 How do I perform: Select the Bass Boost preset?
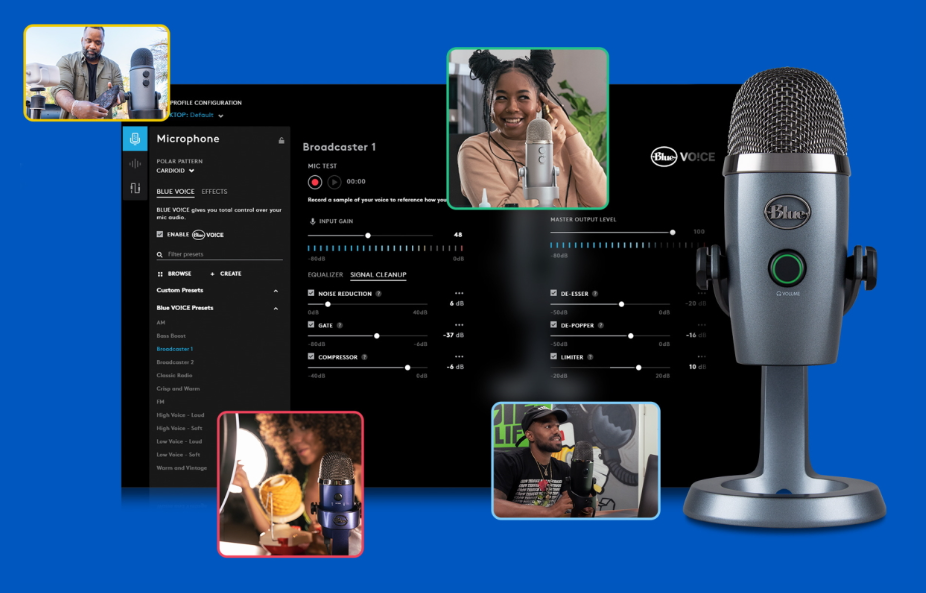click(x=171, y=336)
